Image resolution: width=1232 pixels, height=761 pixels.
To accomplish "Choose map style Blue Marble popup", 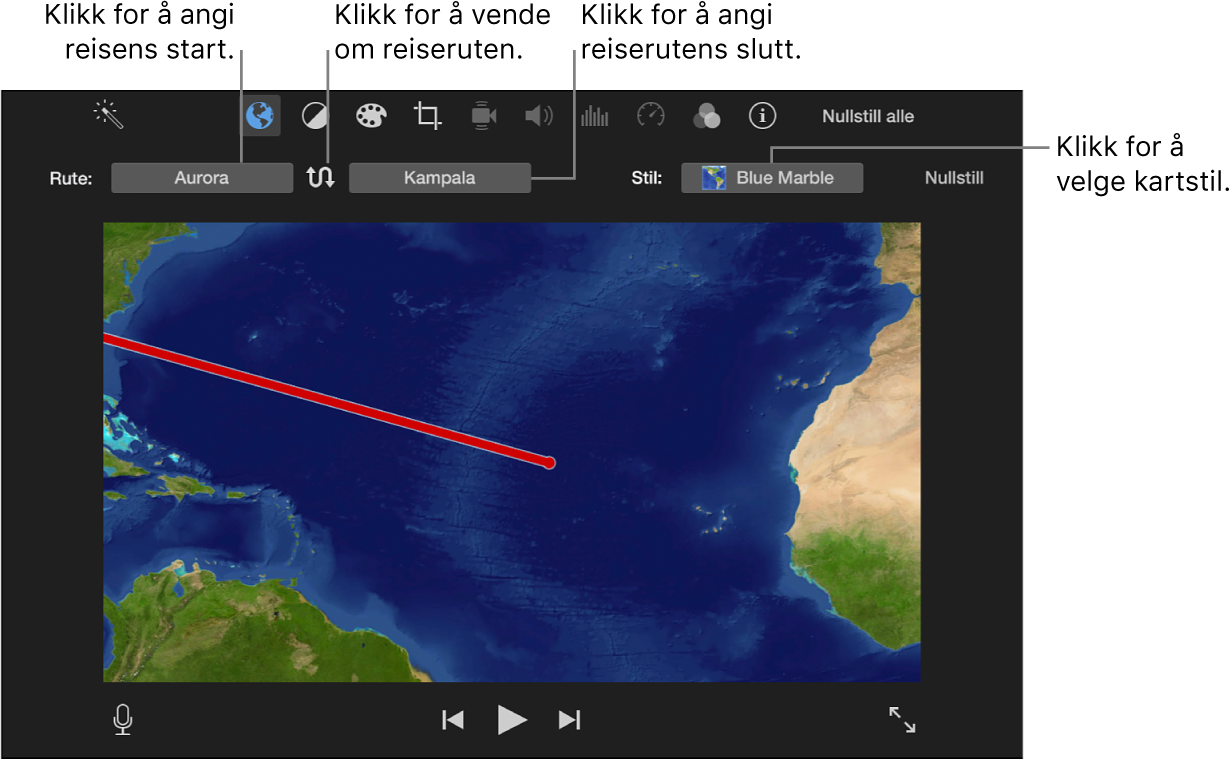I will pyautogui.click(x=772, y=178).
